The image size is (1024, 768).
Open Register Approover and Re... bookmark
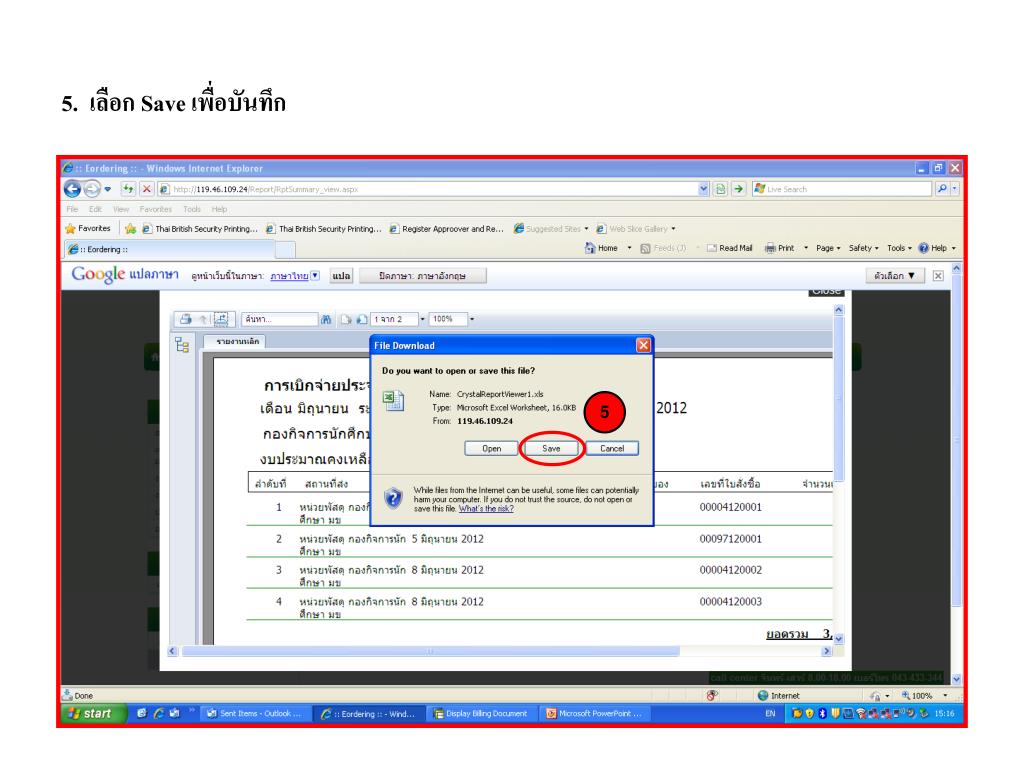coord(447,229)
